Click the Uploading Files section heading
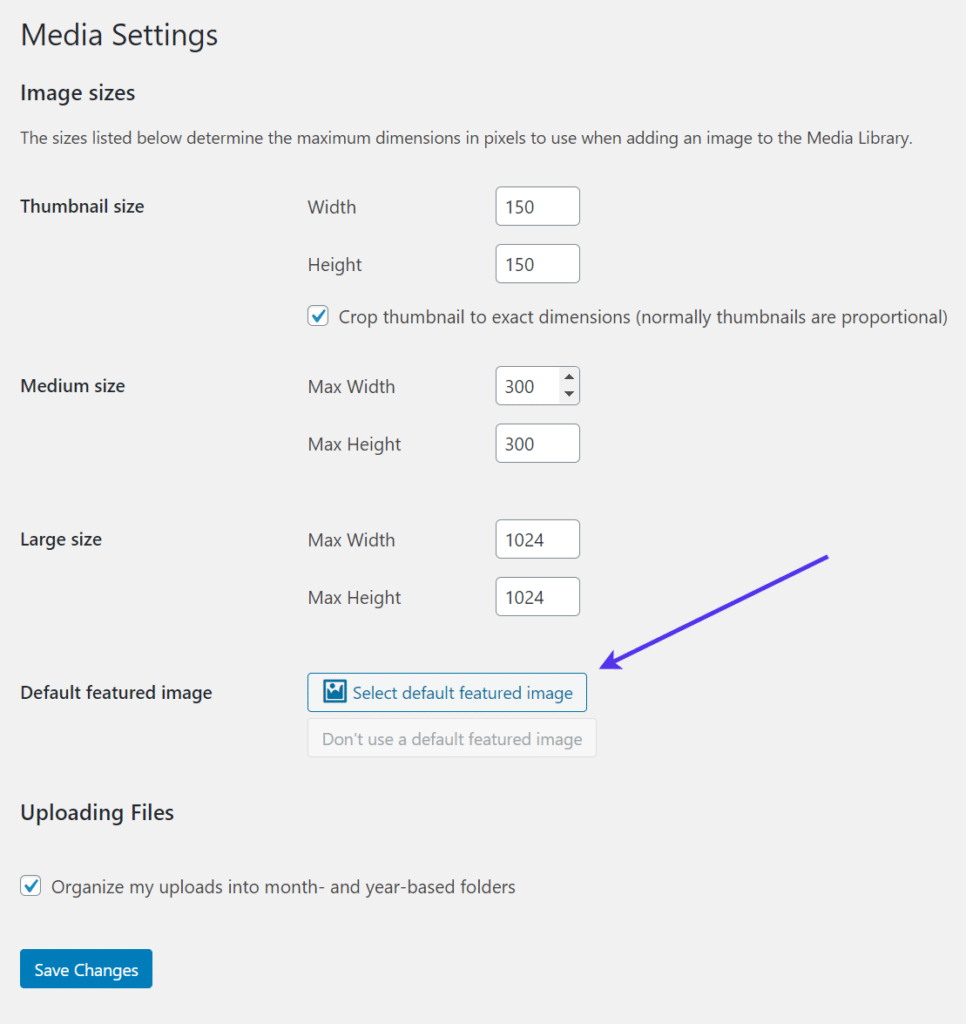The width and height of the screenshot is (966, 1024). (96, 812)
